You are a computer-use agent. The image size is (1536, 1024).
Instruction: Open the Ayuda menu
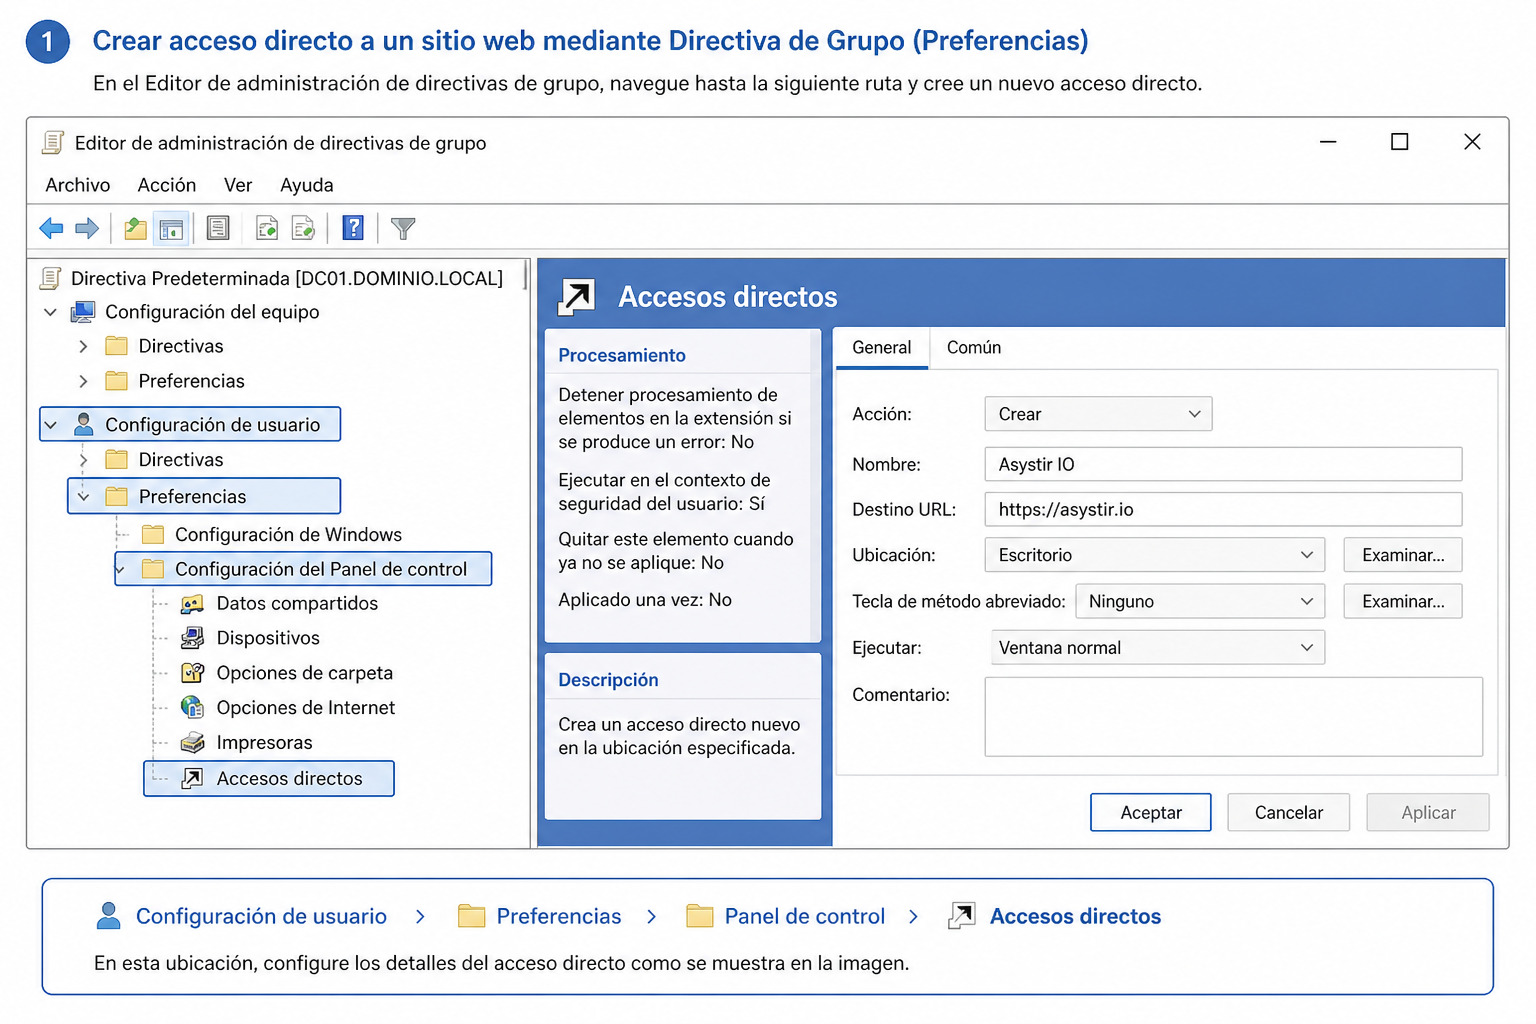307,185
